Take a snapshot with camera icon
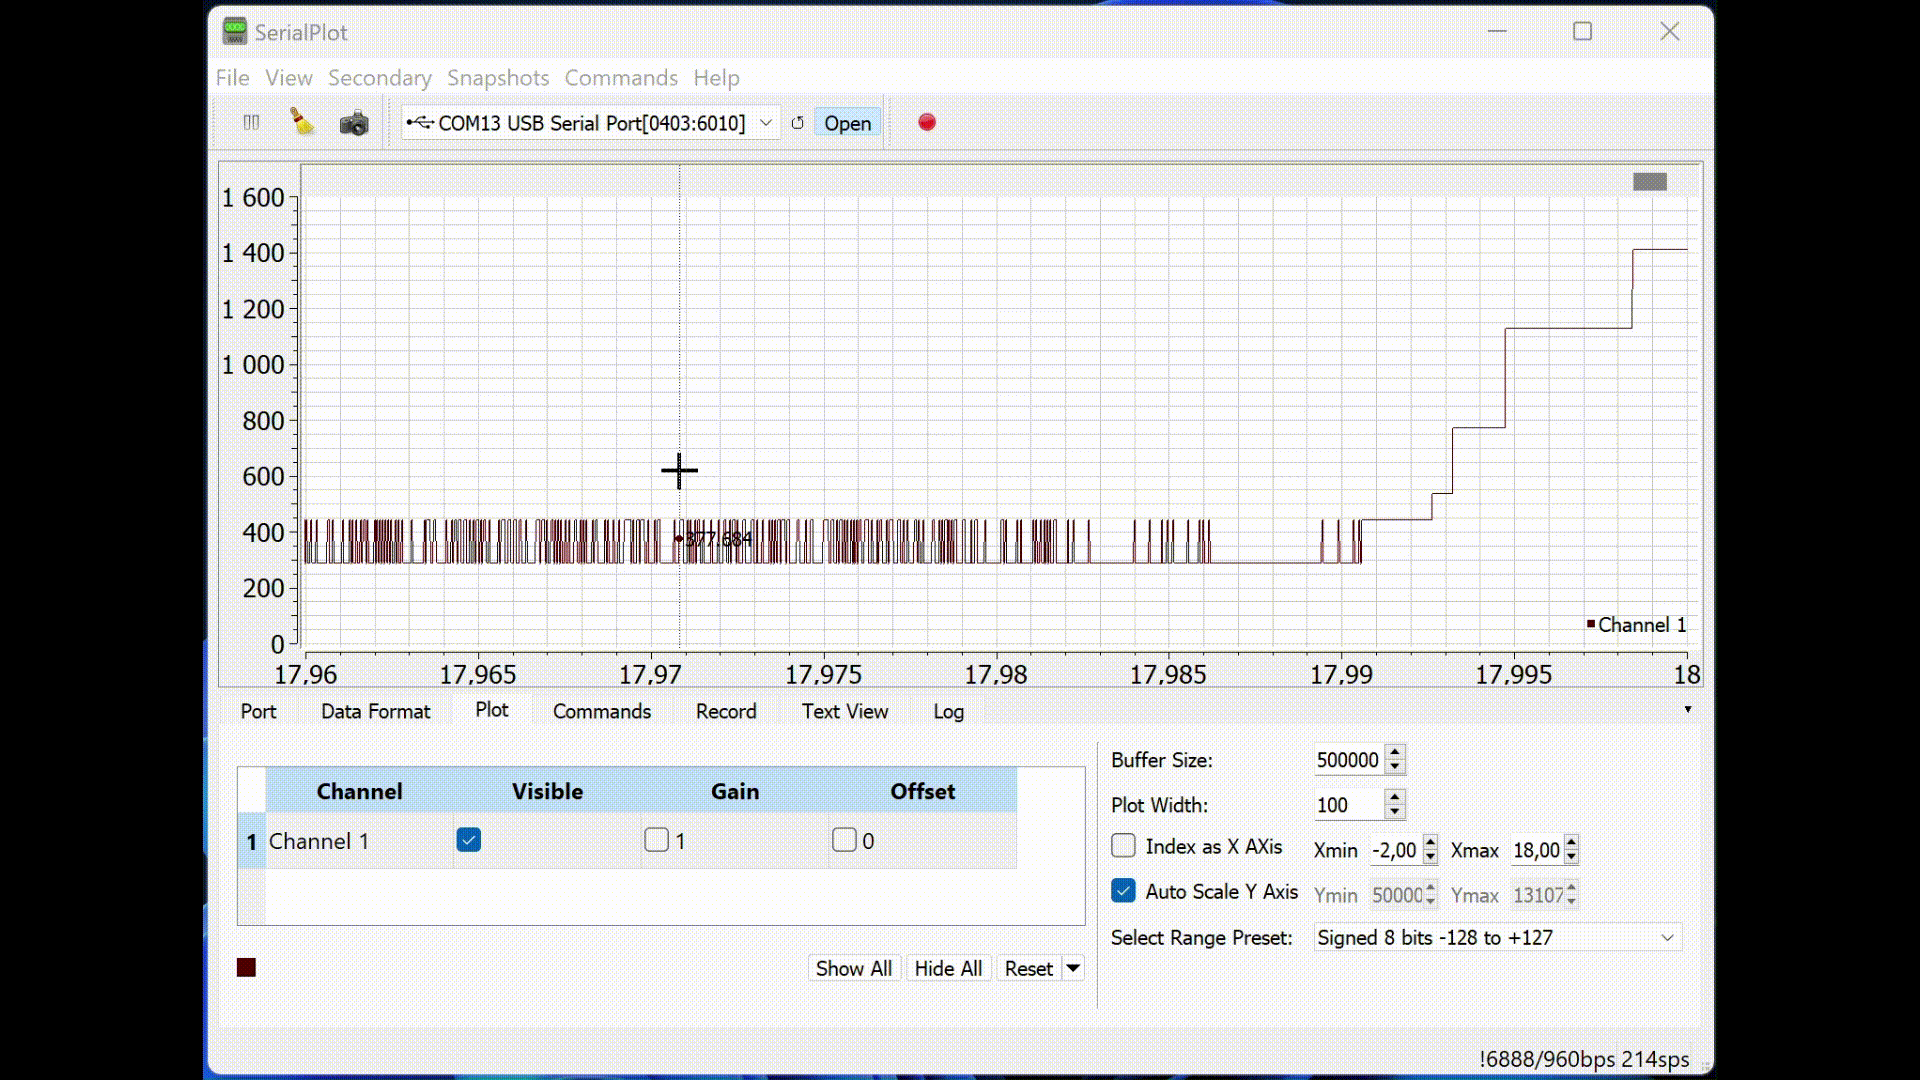 354,123
